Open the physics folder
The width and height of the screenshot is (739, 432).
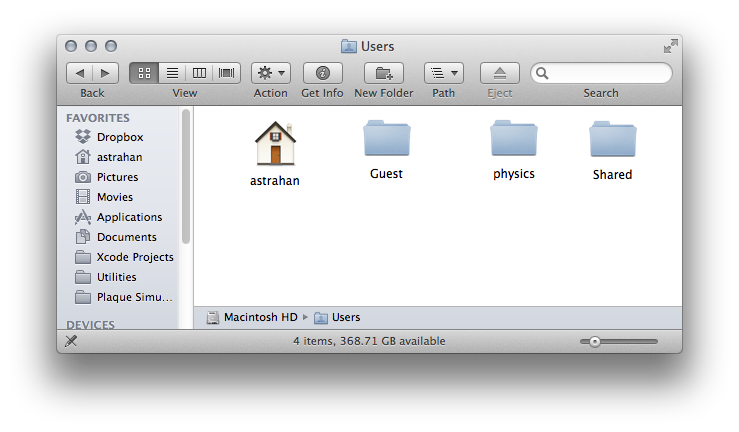click(513, 140)
